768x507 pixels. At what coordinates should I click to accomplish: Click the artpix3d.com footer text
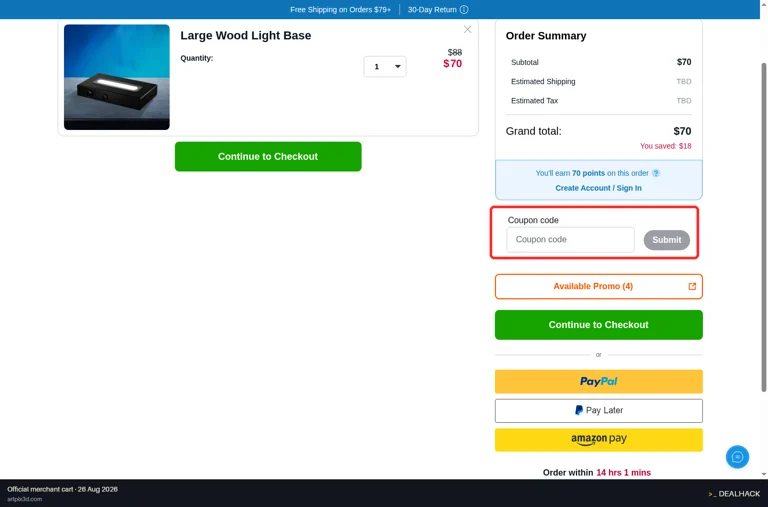point(24,499)
